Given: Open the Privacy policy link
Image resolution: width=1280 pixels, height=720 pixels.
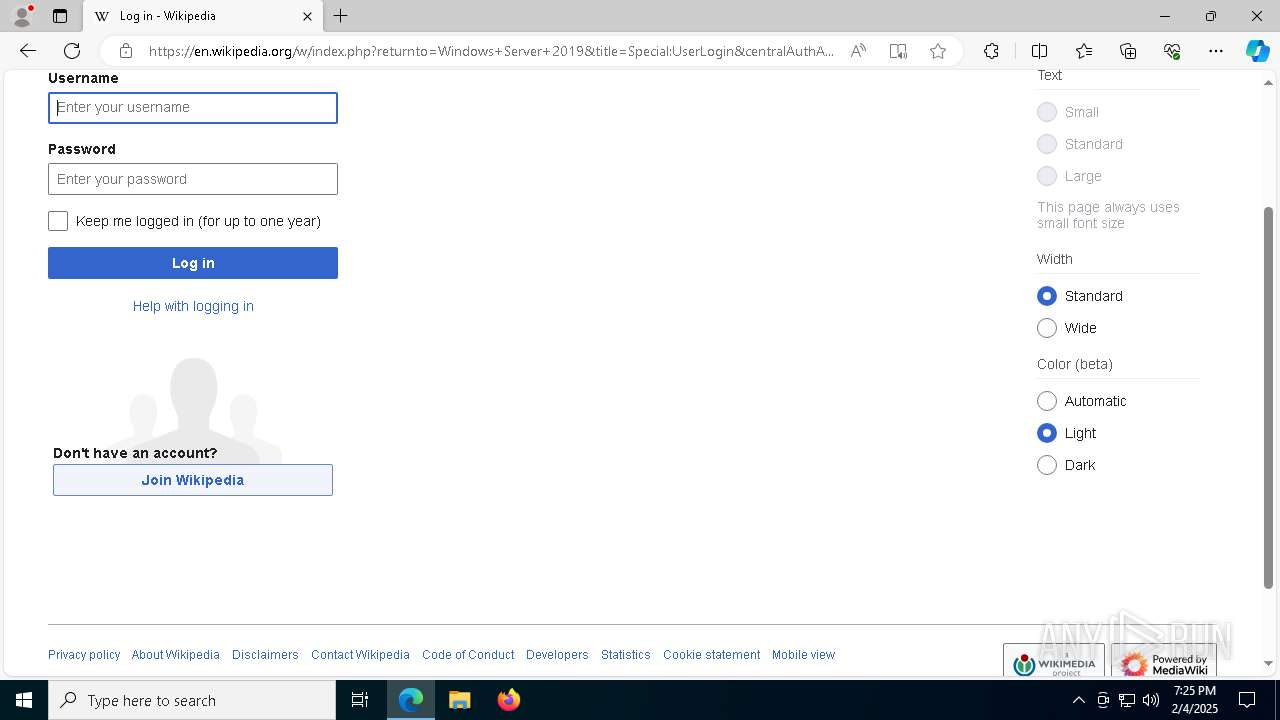Looking at the screenshot, I should pyautogui.click(x=84, y=655).
